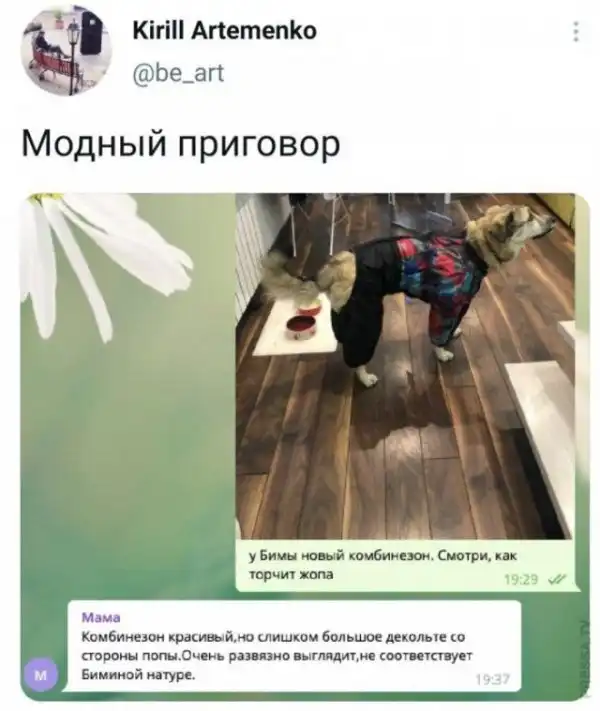Click the 19:37 message timestamp
The image size is (600, 711).
click(493, 679)
